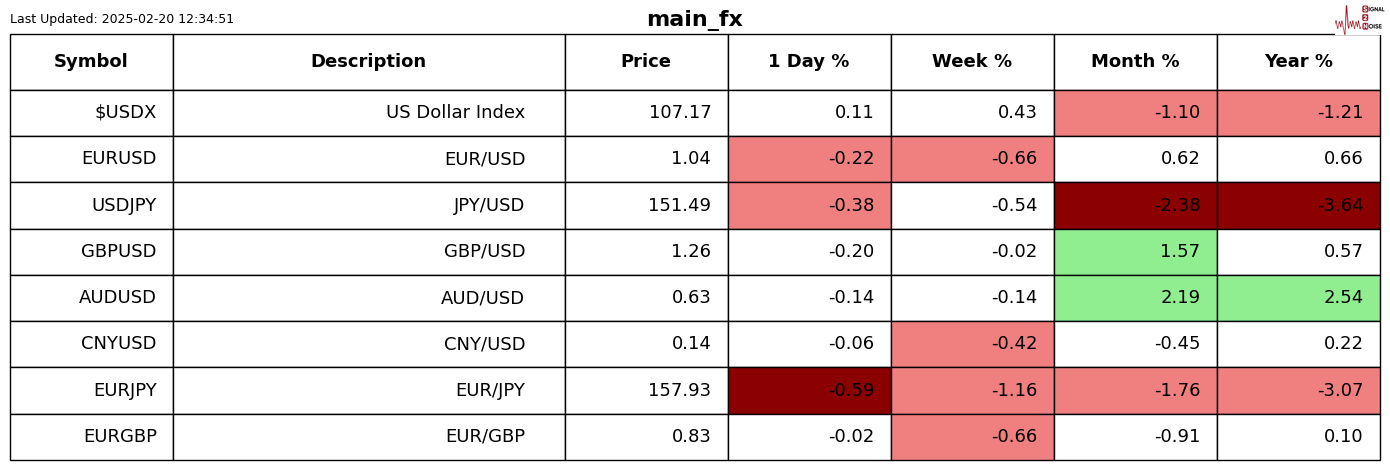Click the main_fx table title
Viewport: 1390px width, 470px height.
pyautogui.click(x=694, y=20)
